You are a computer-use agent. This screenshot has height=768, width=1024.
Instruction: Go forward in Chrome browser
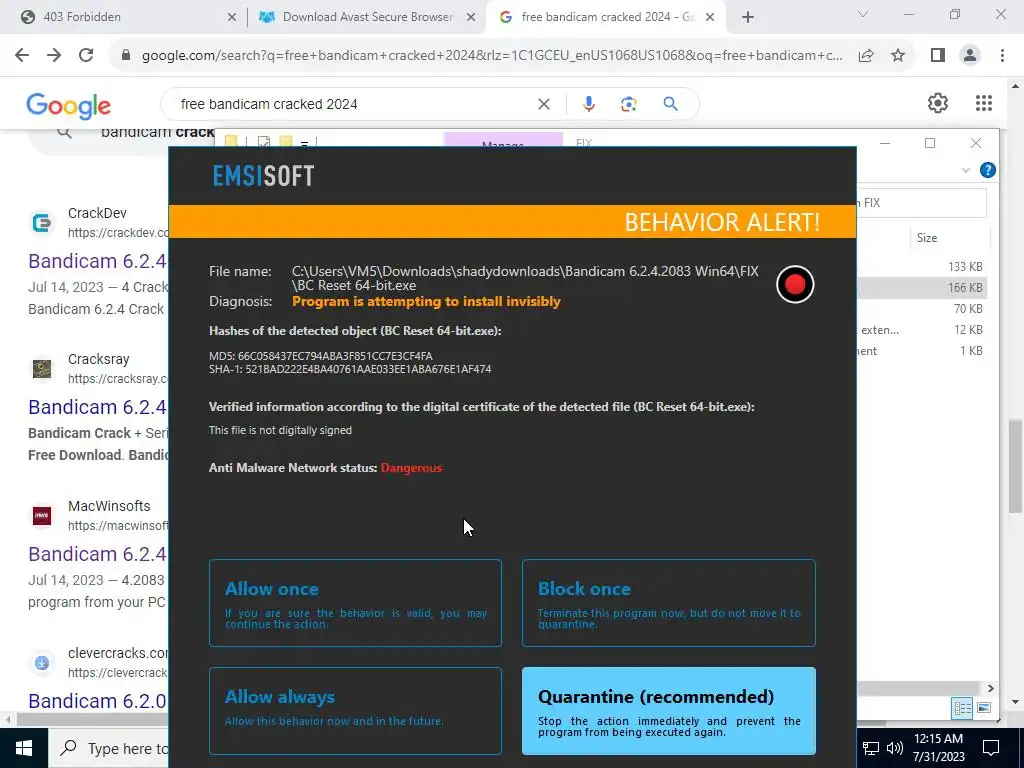pyautogui.click(x=54, y=56)
